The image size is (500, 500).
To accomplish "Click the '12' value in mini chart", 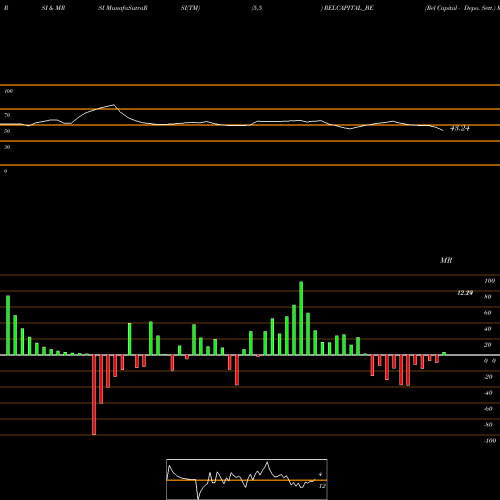I will click(322, 486).
